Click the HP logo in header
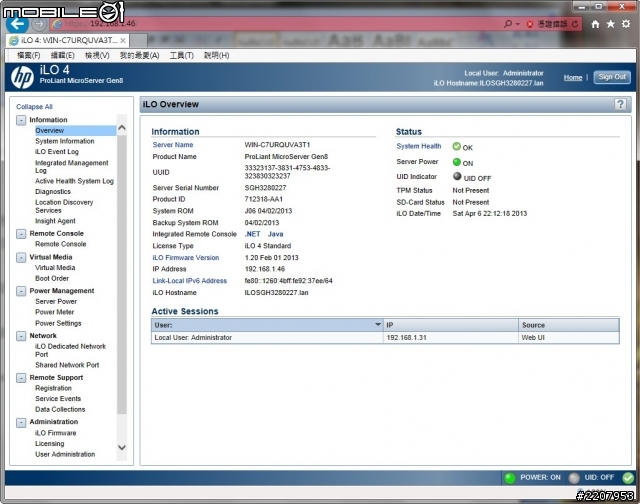Image resolution: width=640 pixels, height=504 pixels. click(x=22, y=77)
